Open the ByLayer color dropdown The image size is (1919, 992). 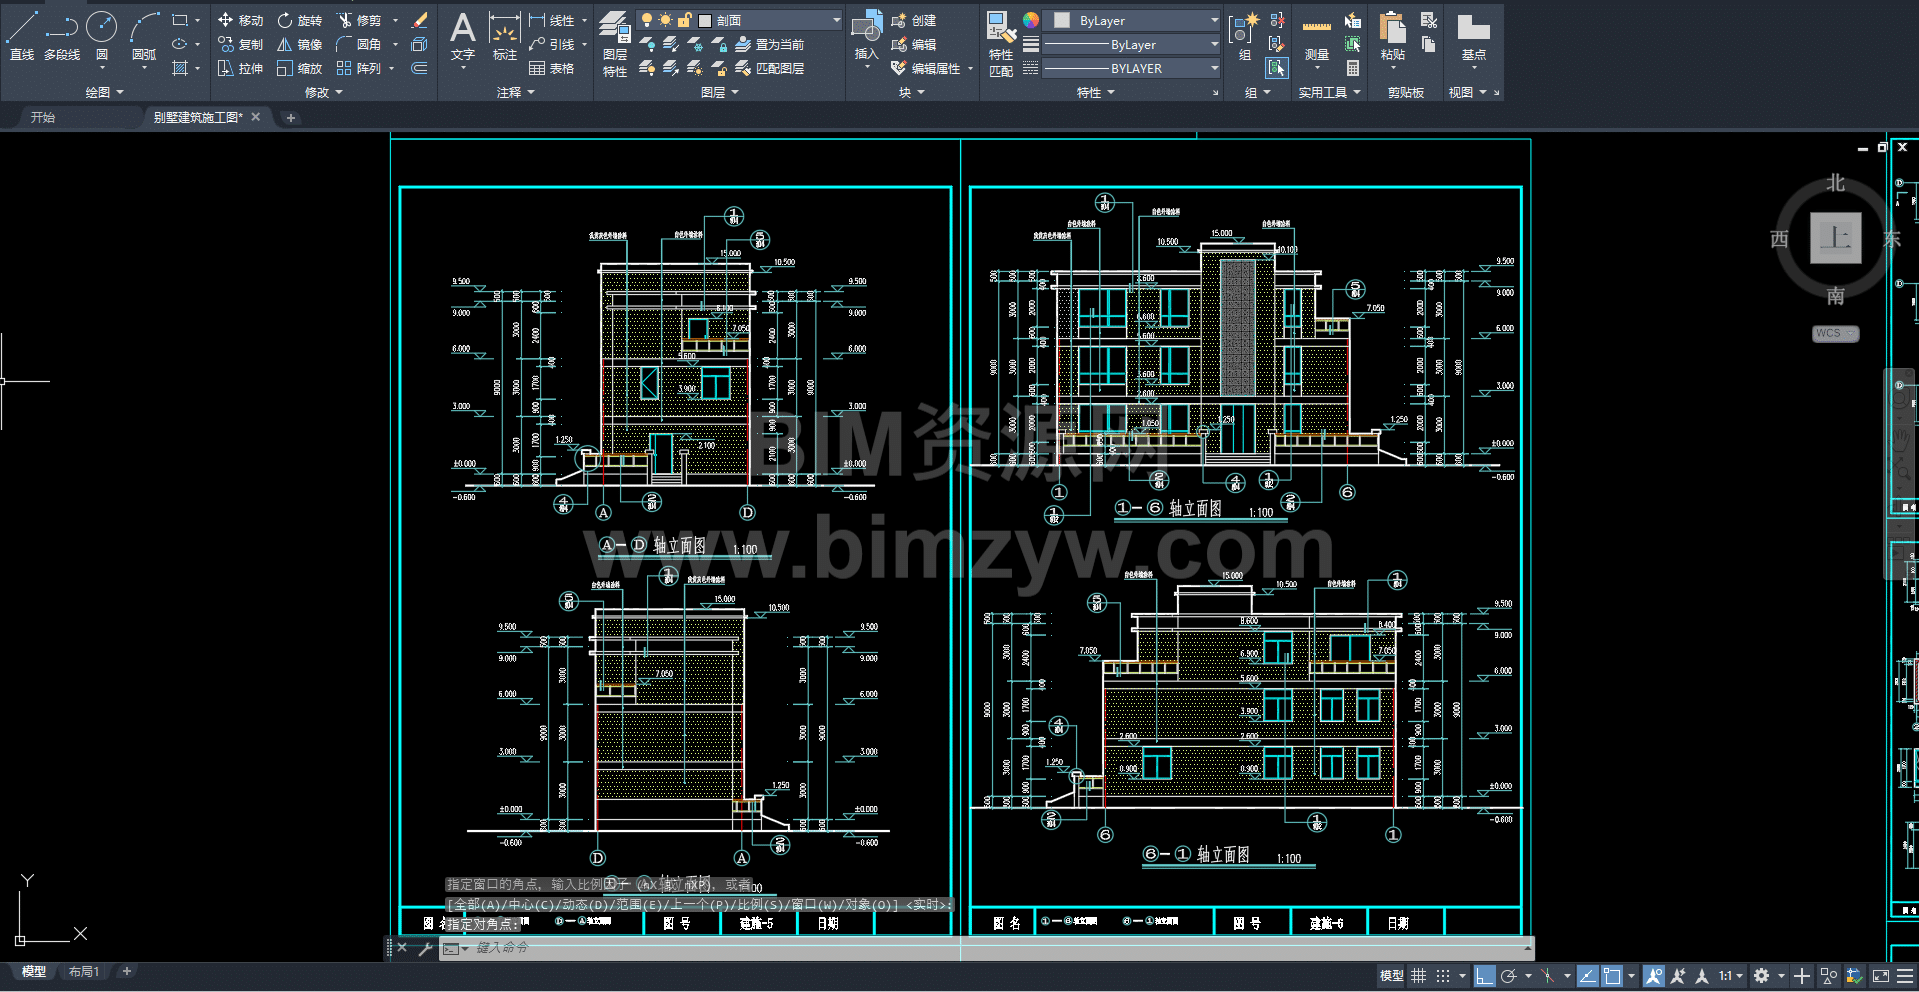click(1214, 20)
